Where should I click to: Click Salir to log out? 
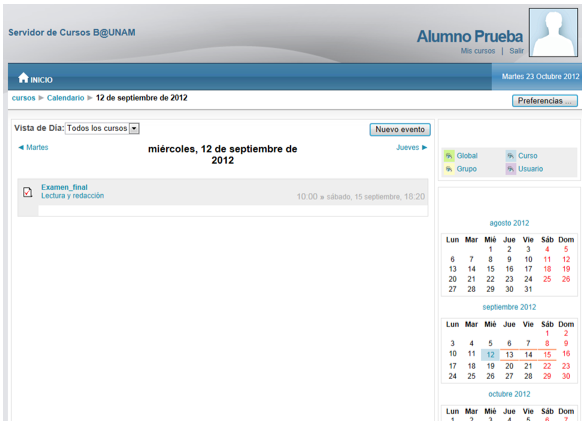pos(516,51)
